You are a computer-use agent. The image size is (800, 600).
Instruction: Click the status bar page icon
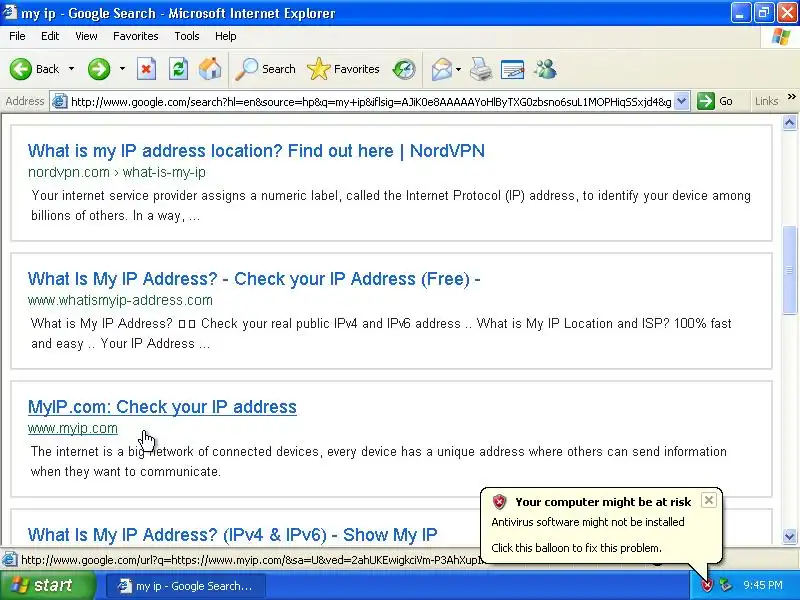(9, 560)
